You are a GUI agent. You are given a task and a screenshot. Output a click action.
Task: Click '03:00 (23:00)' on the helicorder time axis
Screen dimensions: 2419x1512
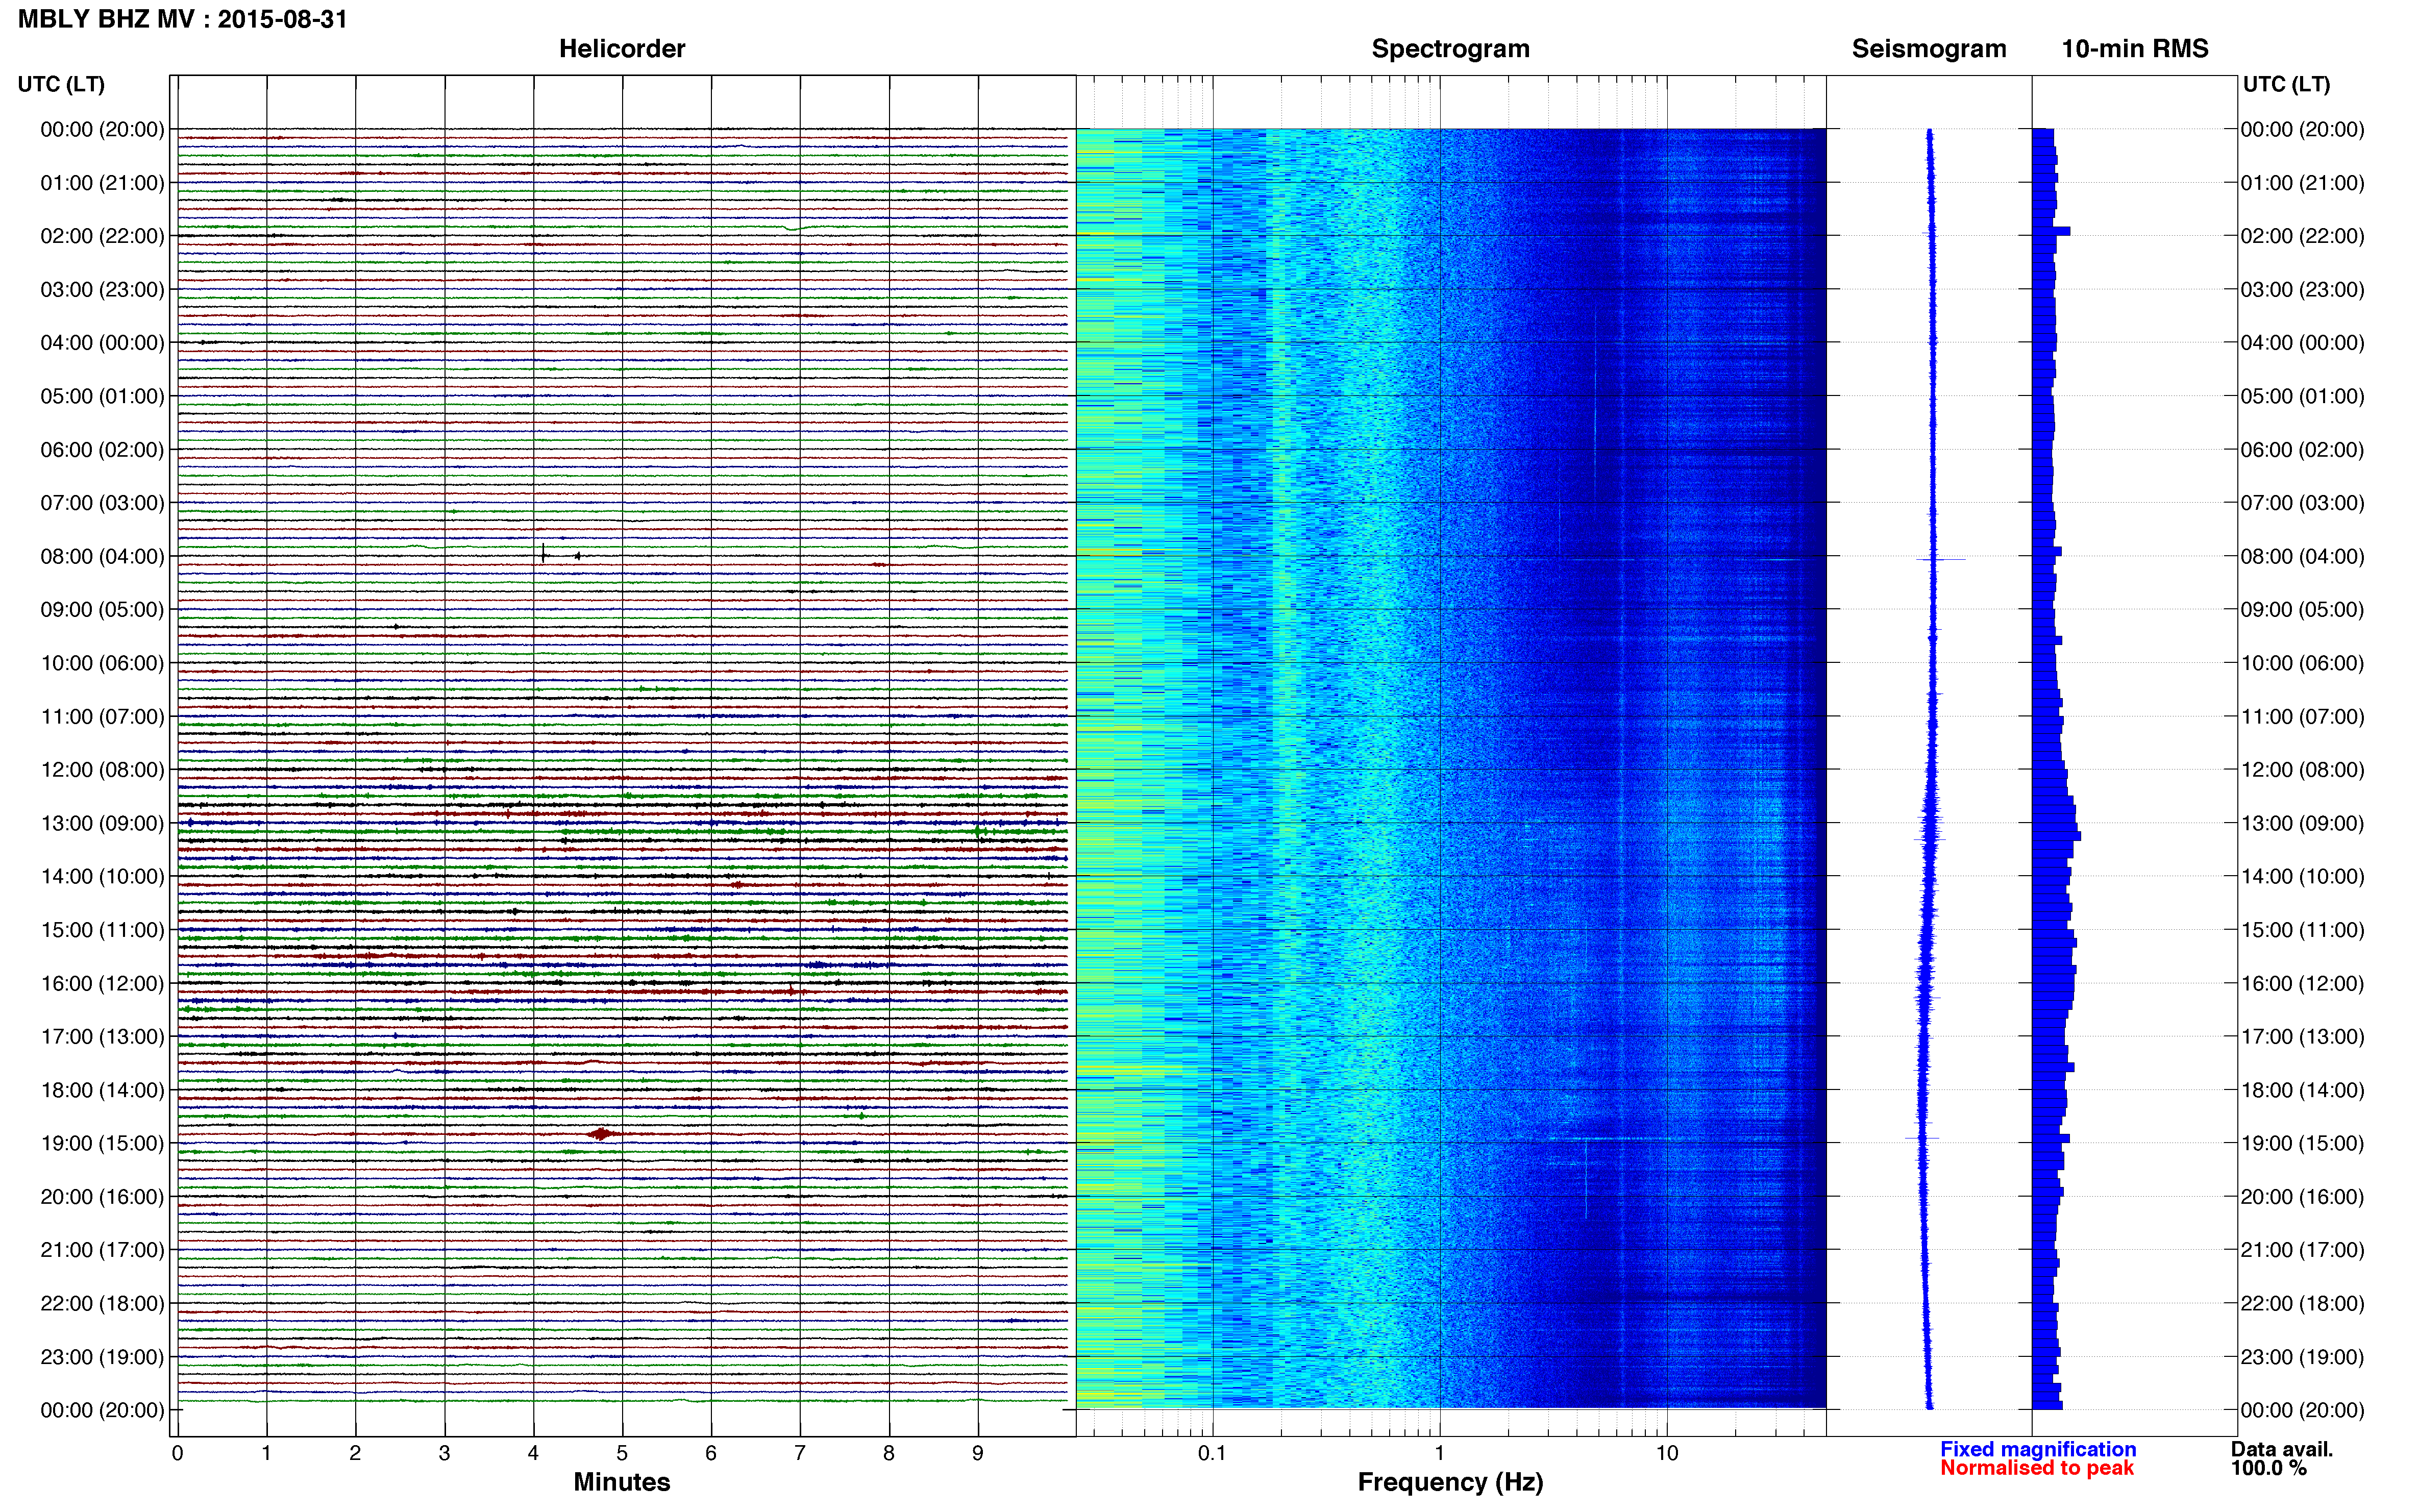(102, 290)
